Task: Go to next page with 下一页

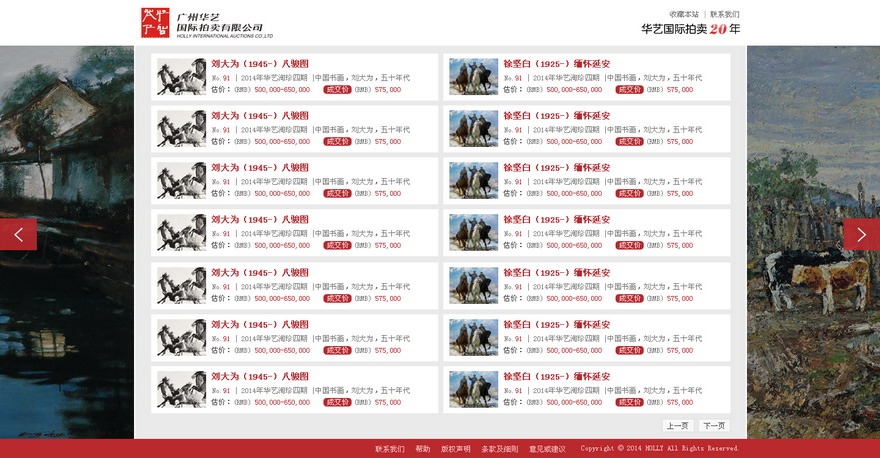Action: coord(714,426)
